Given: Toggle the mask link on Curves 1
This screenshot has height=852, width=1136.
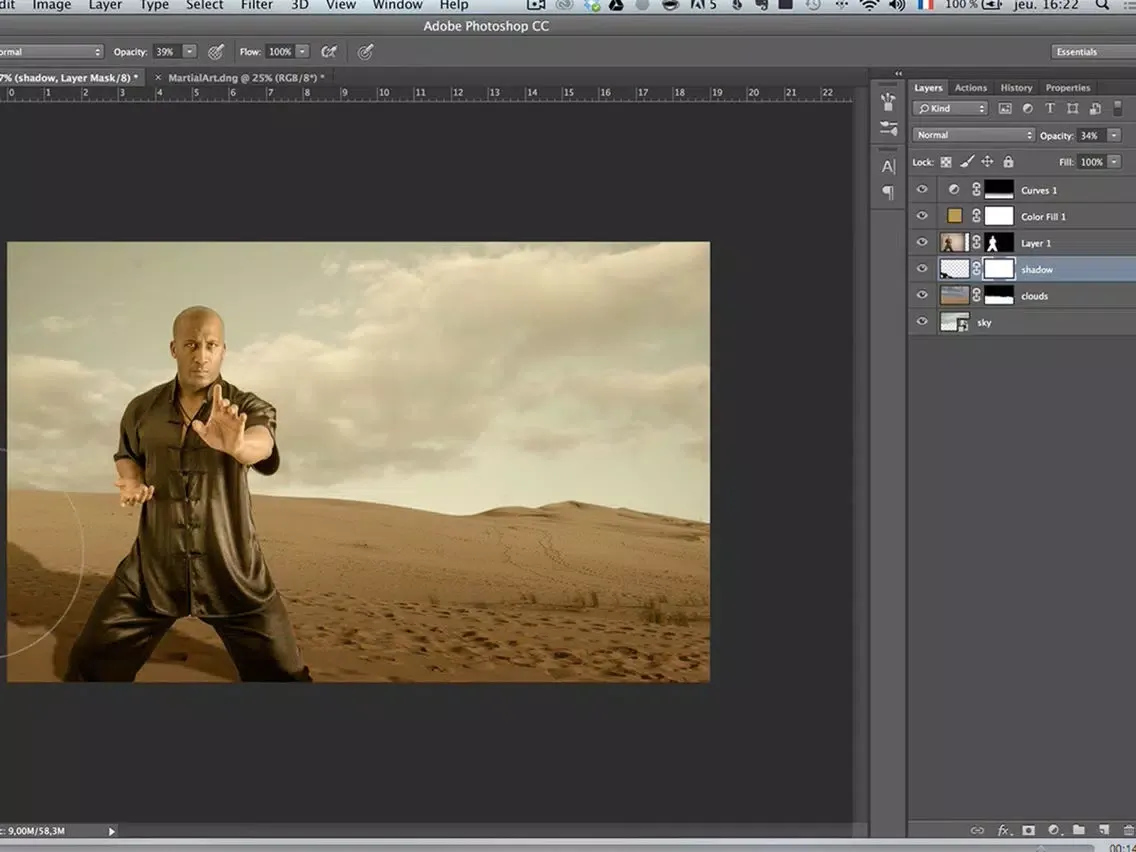Looking at the screenshot, I should coord(976,190).
